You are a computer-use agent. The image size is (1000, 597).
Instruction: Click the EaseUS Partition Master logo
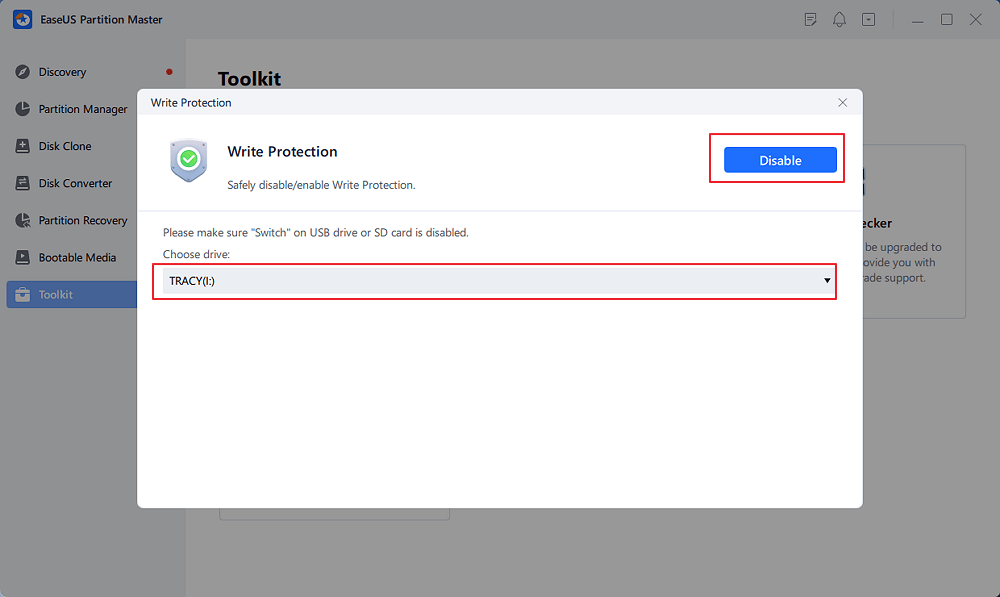click(x=22, y=19)
